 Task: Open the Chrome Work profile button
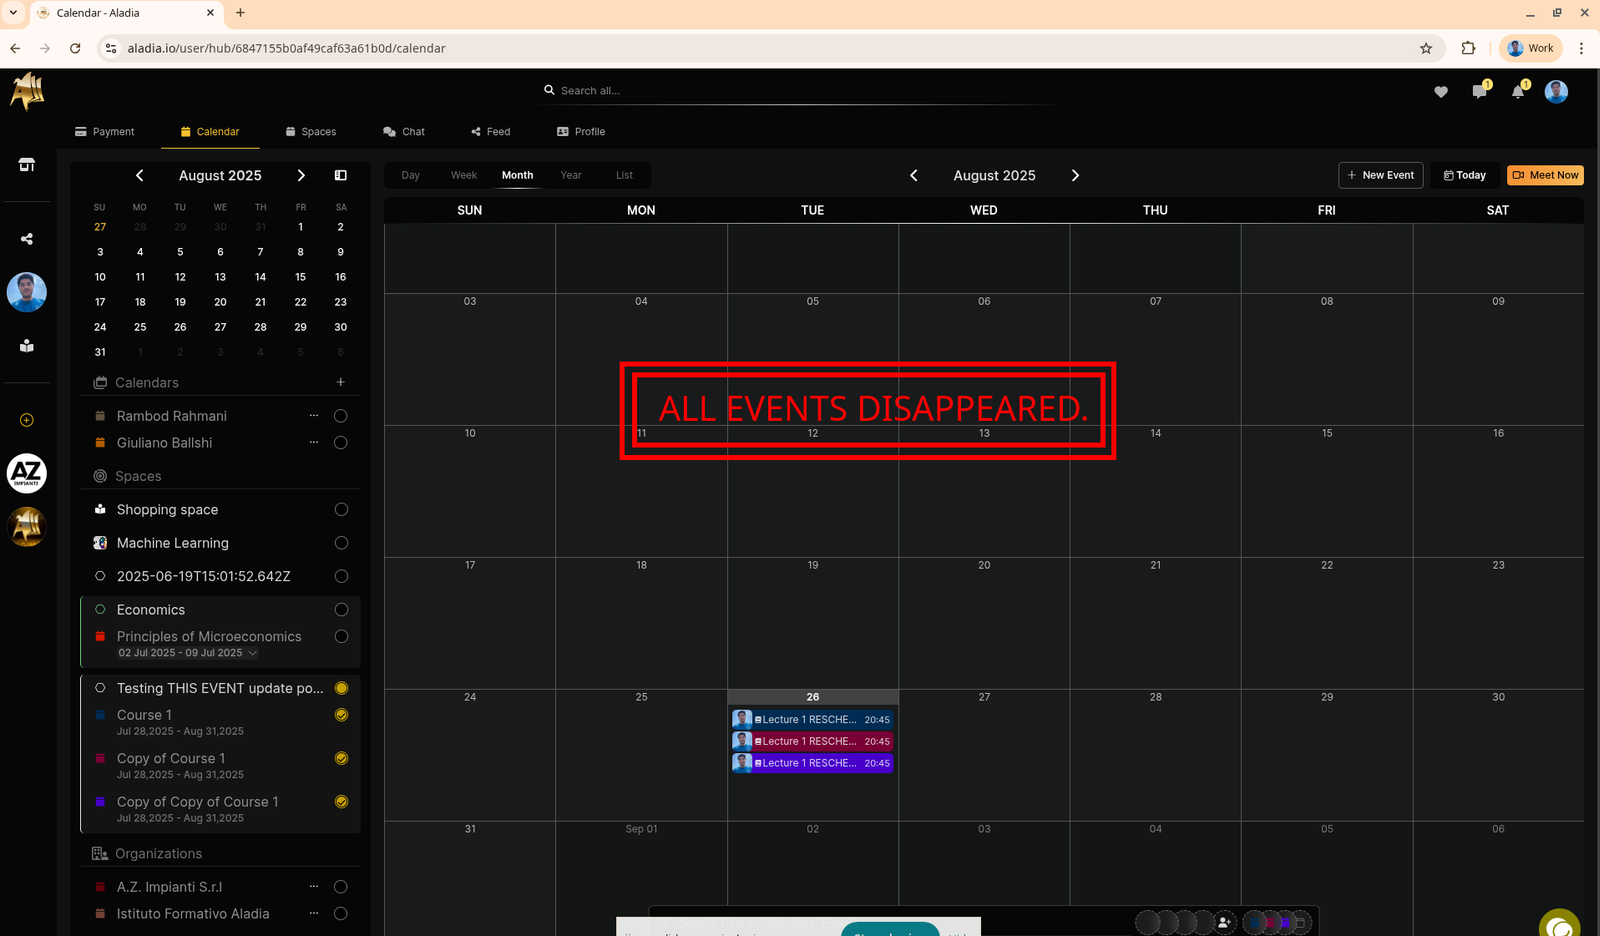tap(1531, 48)
